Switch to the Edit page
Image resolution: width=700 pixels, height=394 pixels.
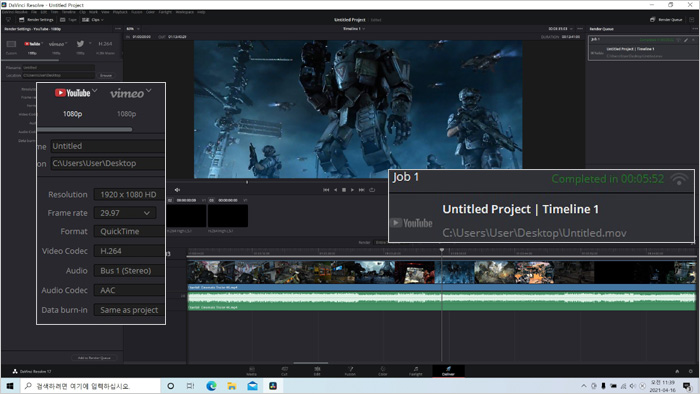317,371
